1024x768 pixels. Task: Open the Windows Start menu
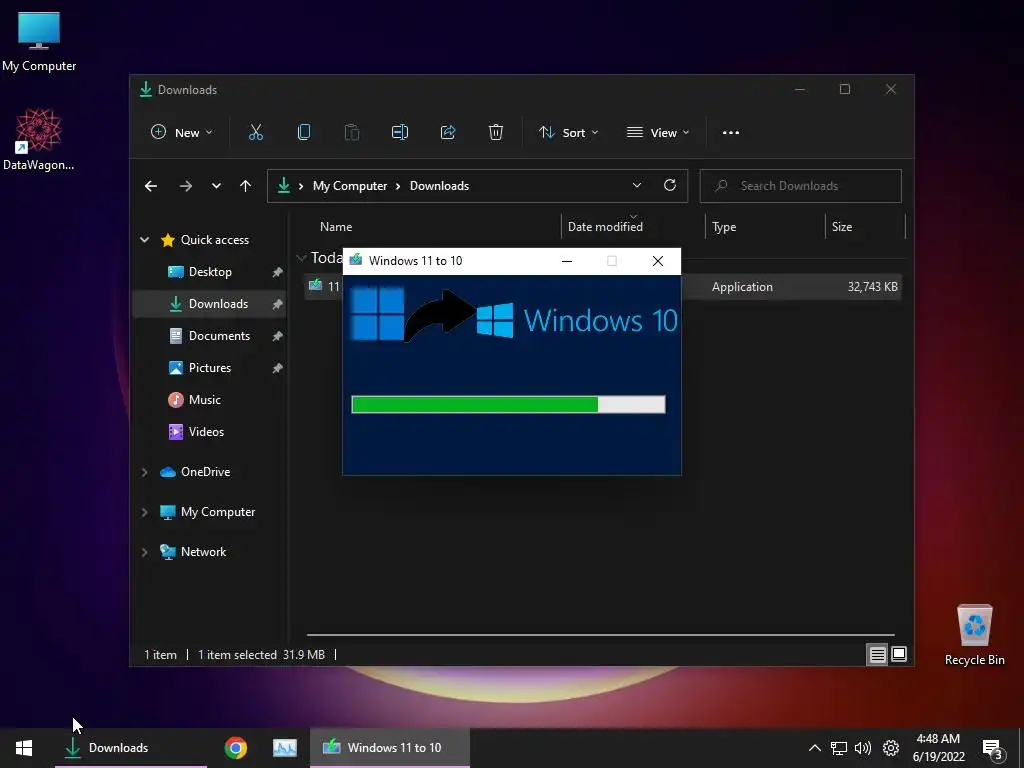coord(24,748)
